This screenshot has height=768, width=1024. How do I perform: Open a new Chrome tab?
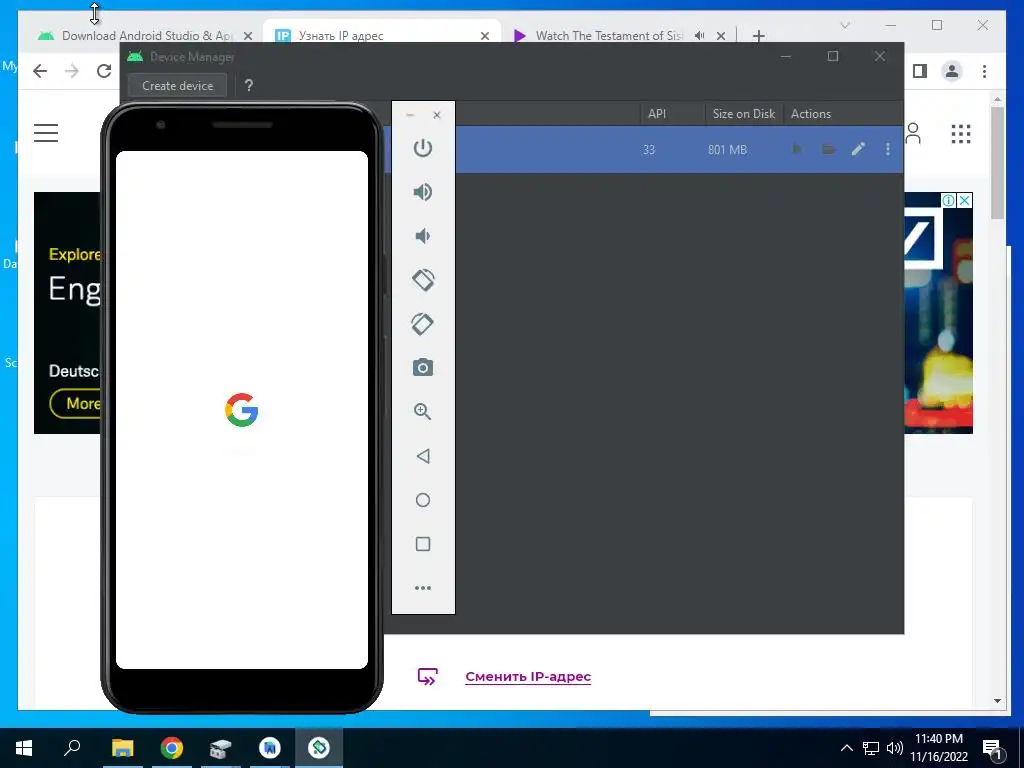tap(758, 36)
